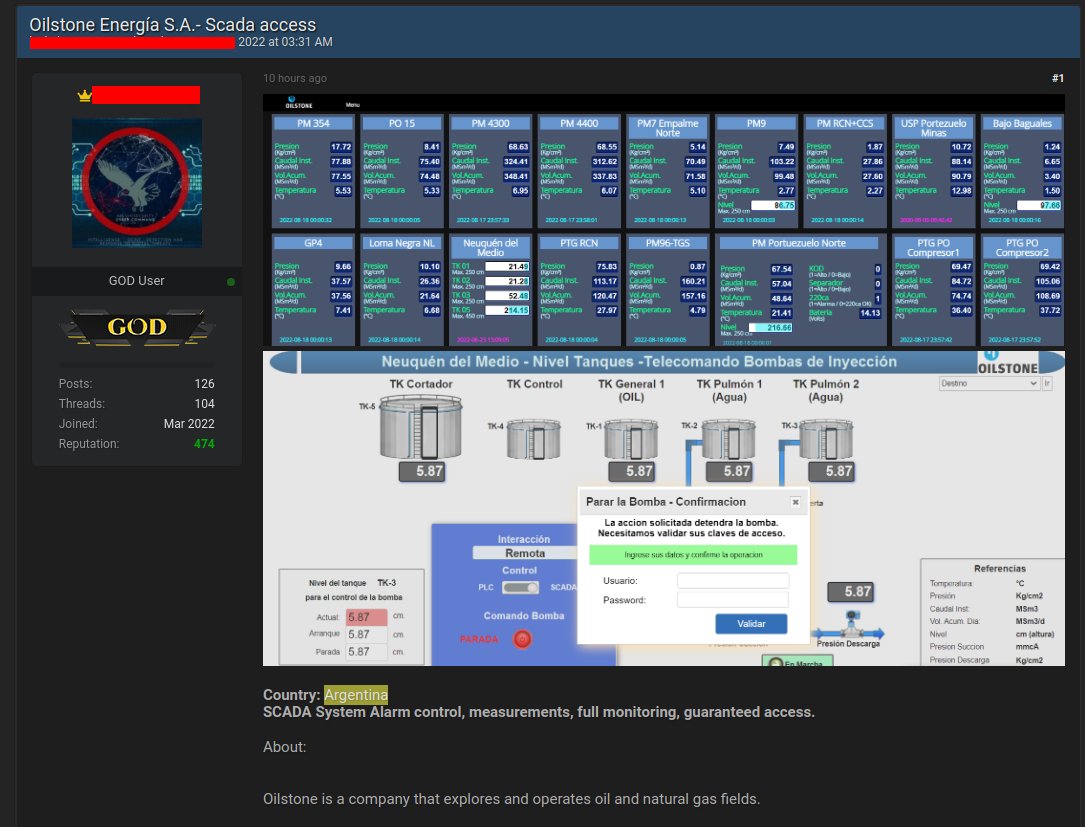Open the PM 4300 panel header

[x=490, y=123]
